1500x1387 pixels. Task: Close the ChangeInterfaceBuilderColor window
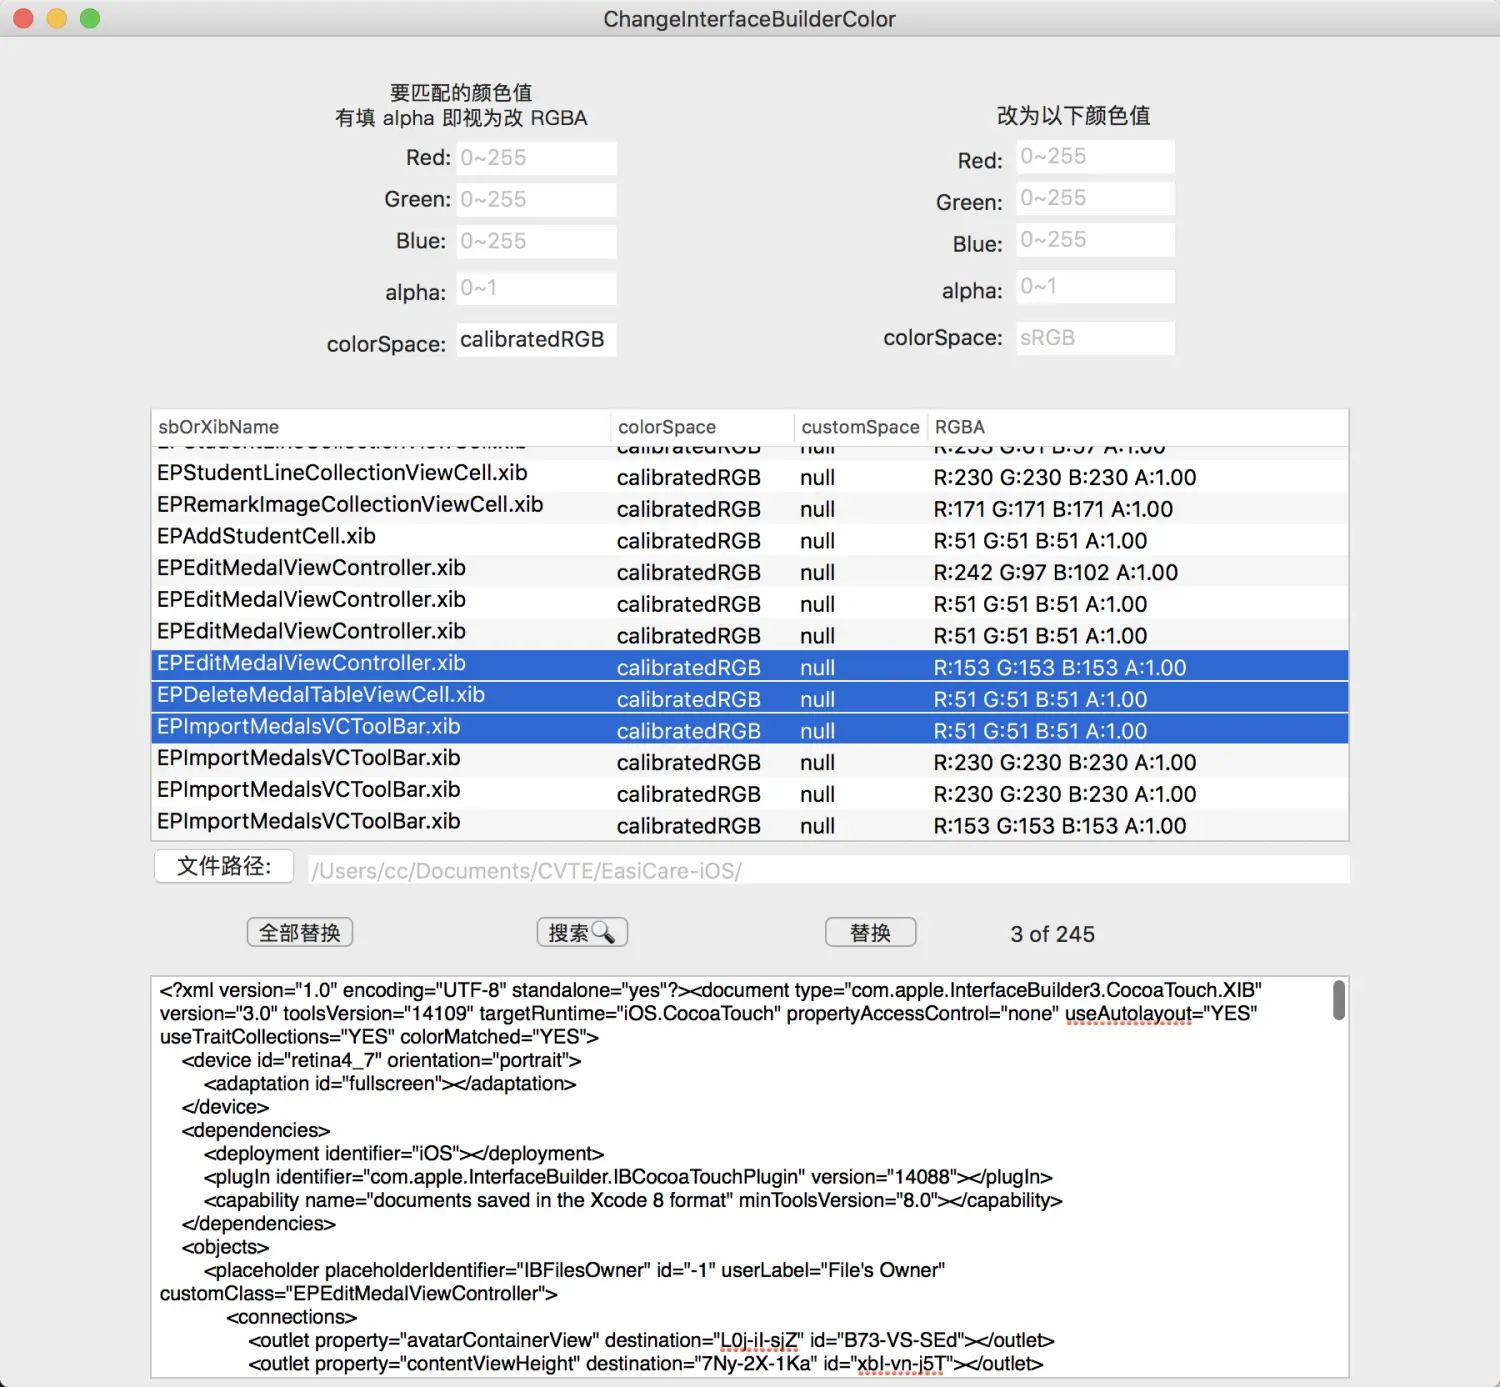coord(23,18)
